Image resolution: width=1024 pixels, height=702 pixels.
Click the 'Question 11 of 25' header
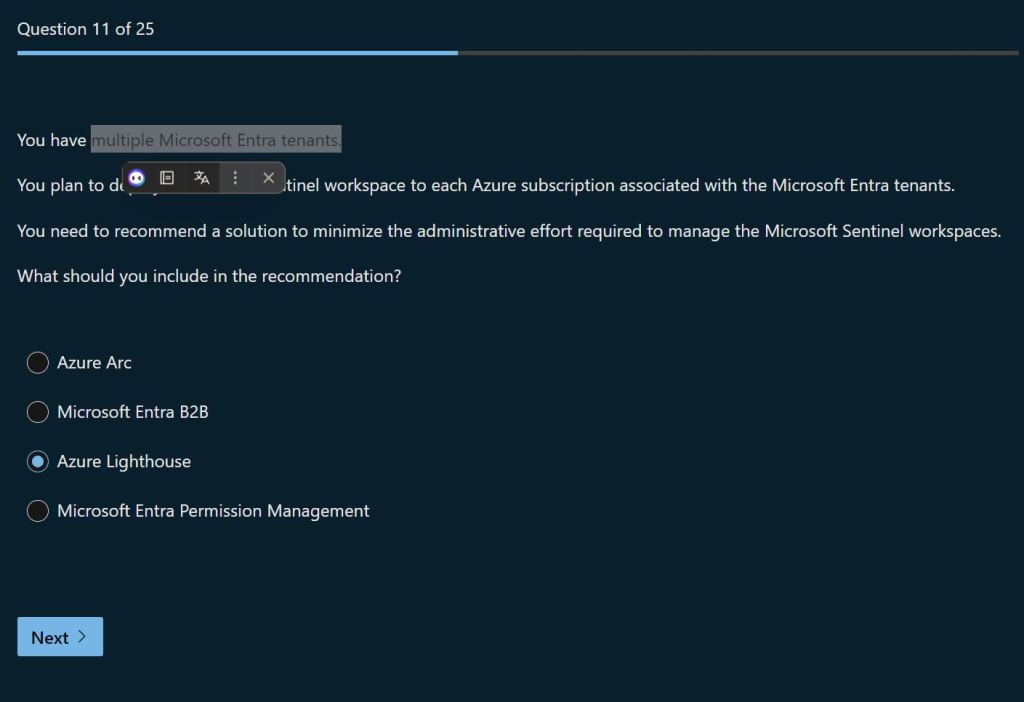click(x=86, y=29)
